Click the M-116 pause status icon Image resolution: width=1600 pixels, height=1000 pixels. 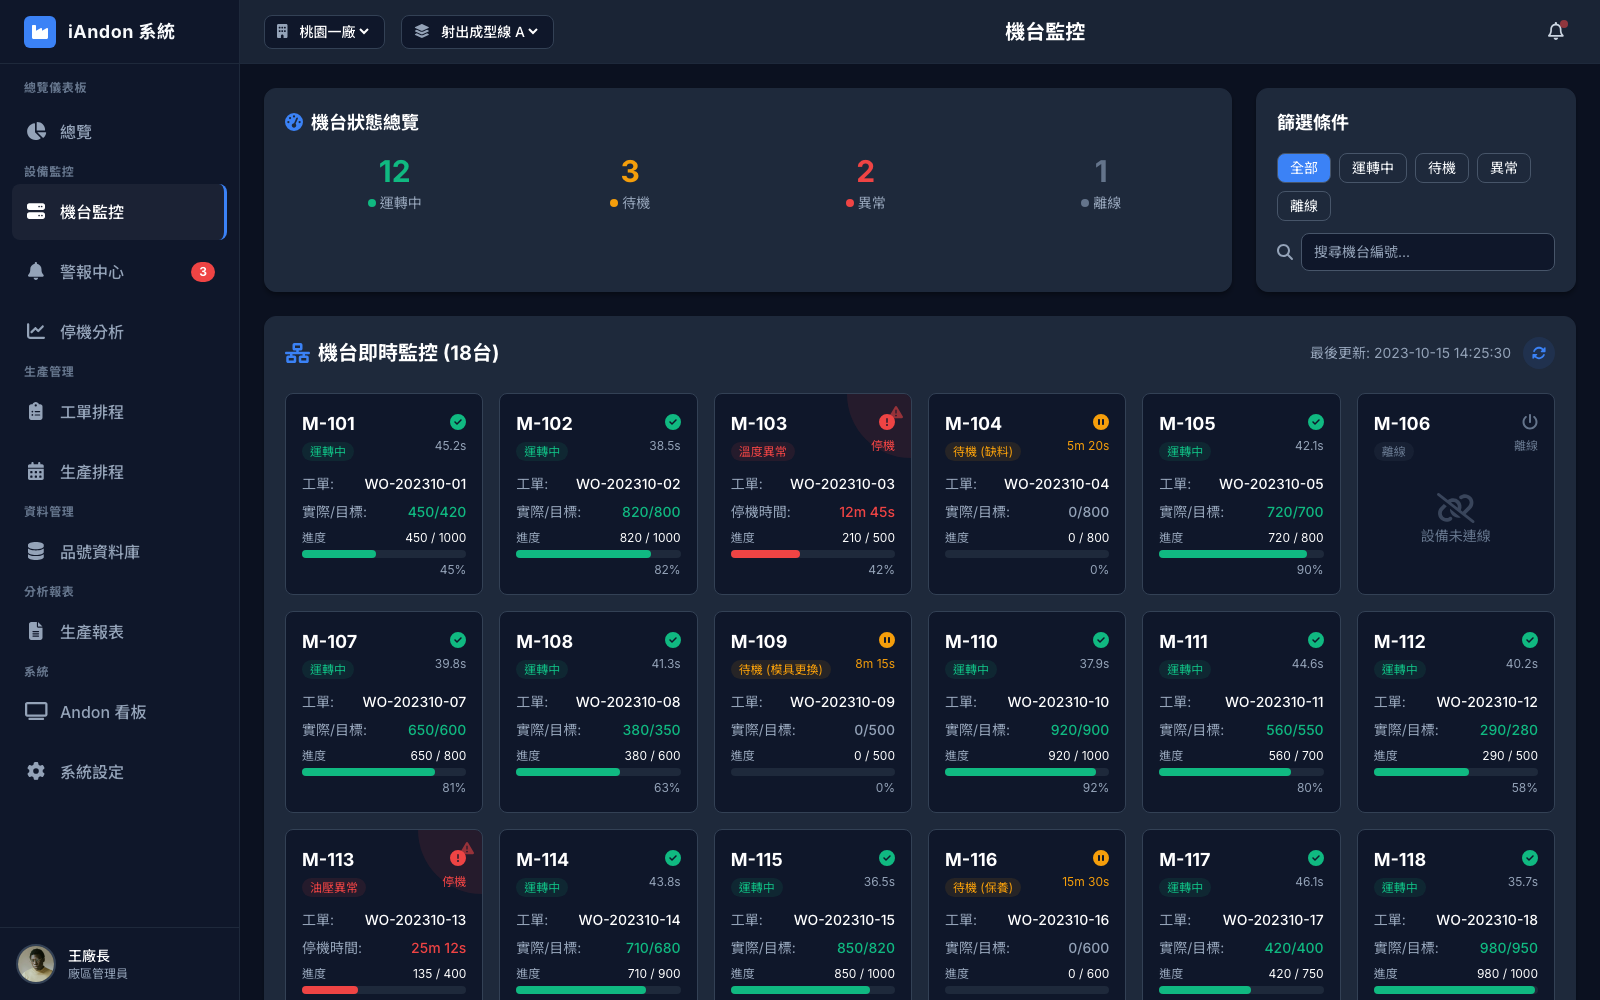pyautogui.click(x=1101, y=858)
